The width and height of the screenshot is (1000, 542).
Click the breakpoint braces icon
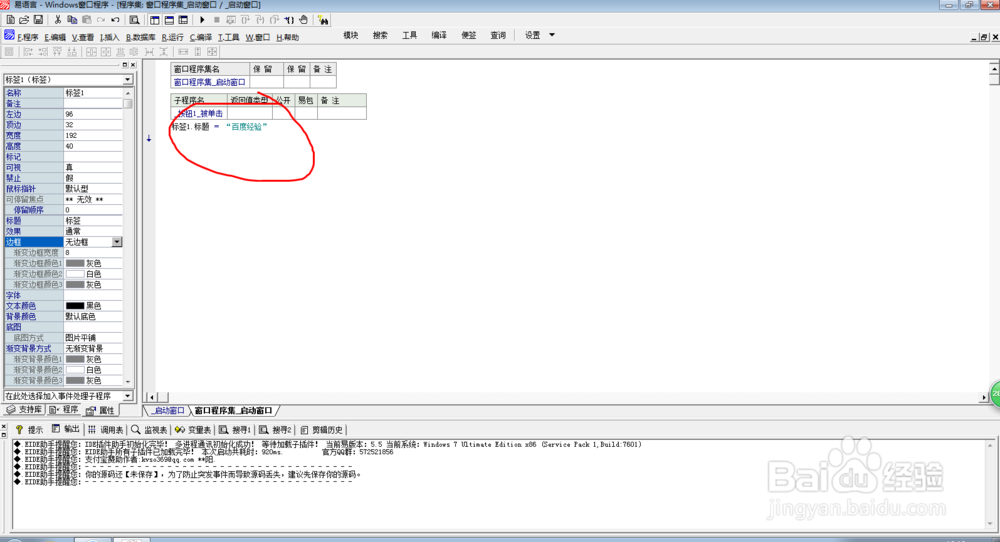pyautogui.click(x=289, y=20)
